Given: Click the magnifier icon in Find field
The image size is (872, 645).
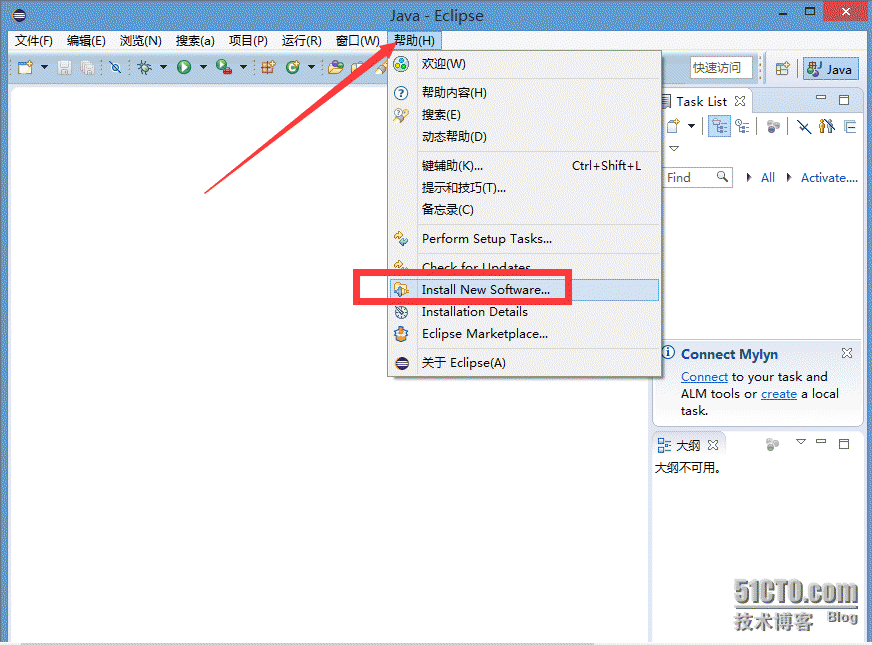Looking at the screenshot, I should pos(722,177).
